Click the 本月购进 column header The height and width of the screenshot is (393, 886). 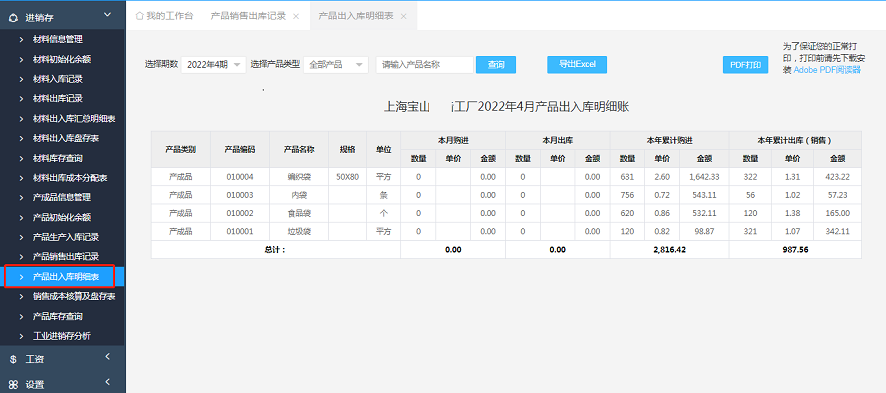coord(453,140)
